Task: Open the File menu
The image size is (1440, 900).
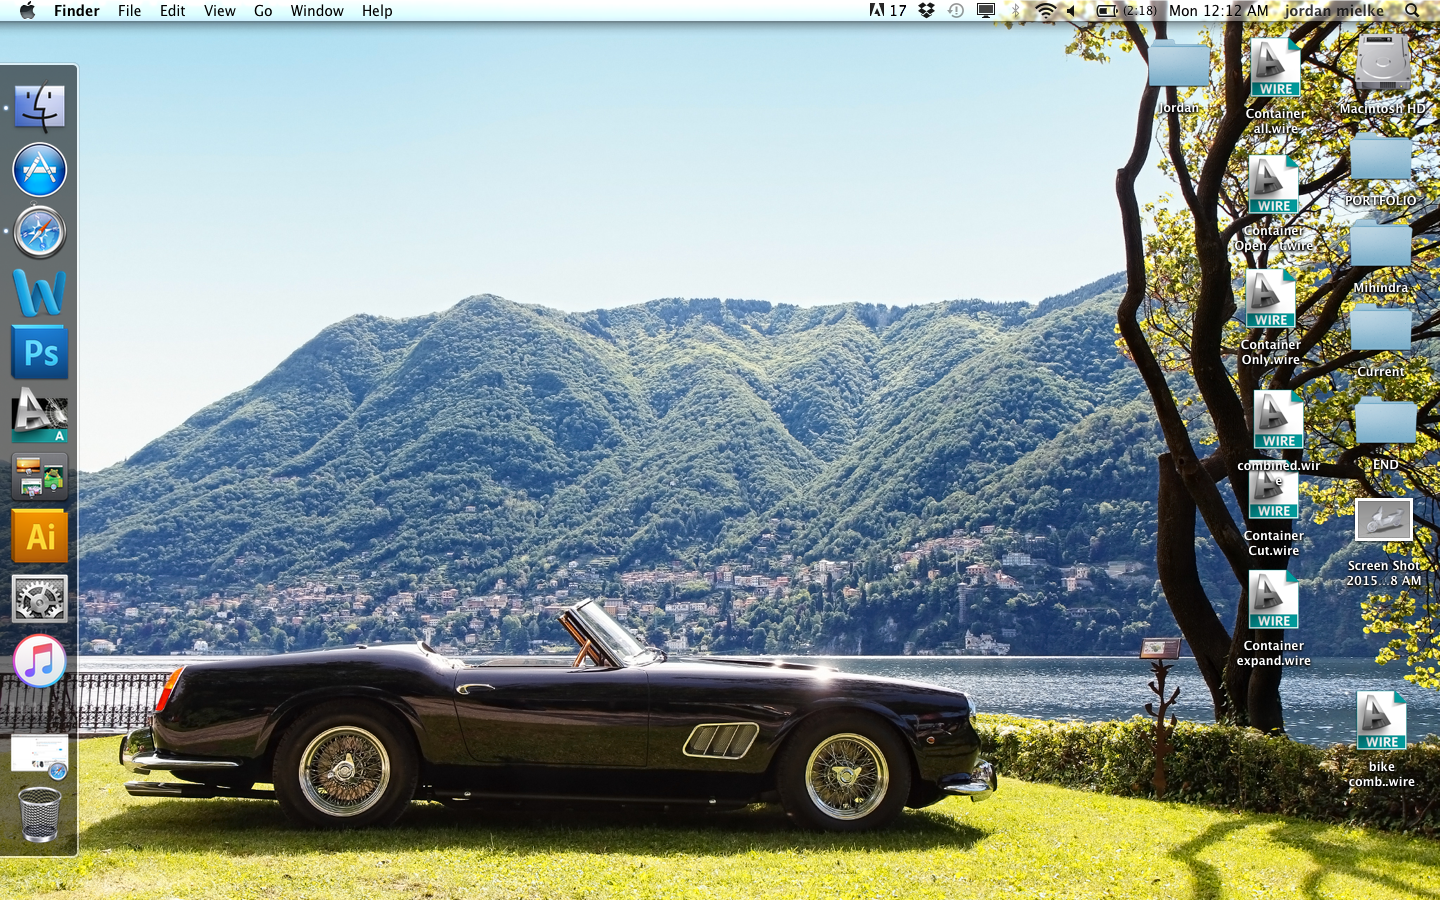Action: click(129, 11)
